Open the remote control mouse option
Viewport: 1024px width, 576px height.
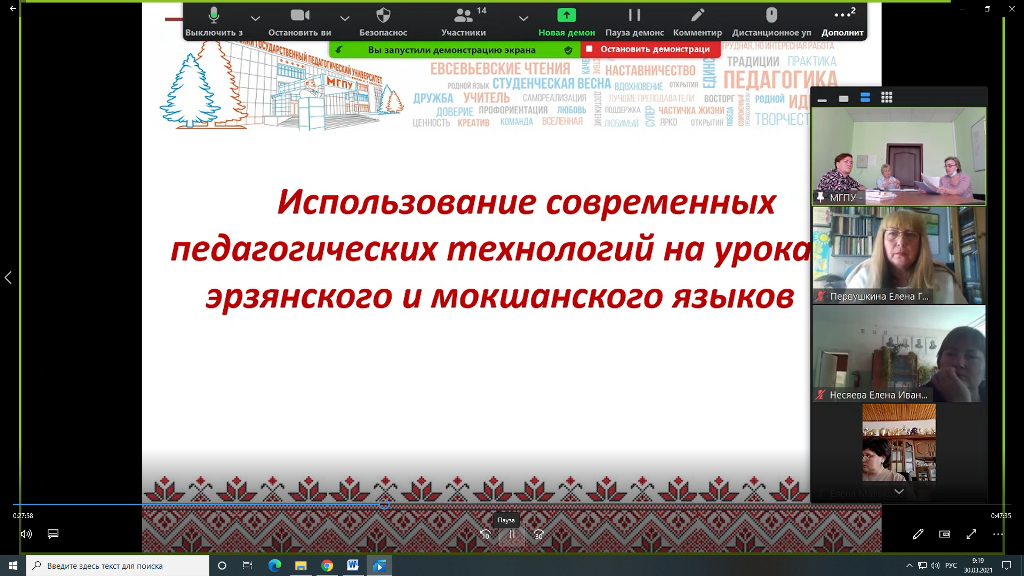(x=771, y=16)
